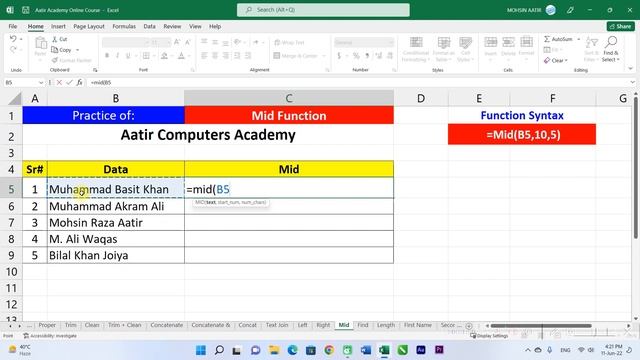Add a new sheet with the plus icon

click(469, 326)
